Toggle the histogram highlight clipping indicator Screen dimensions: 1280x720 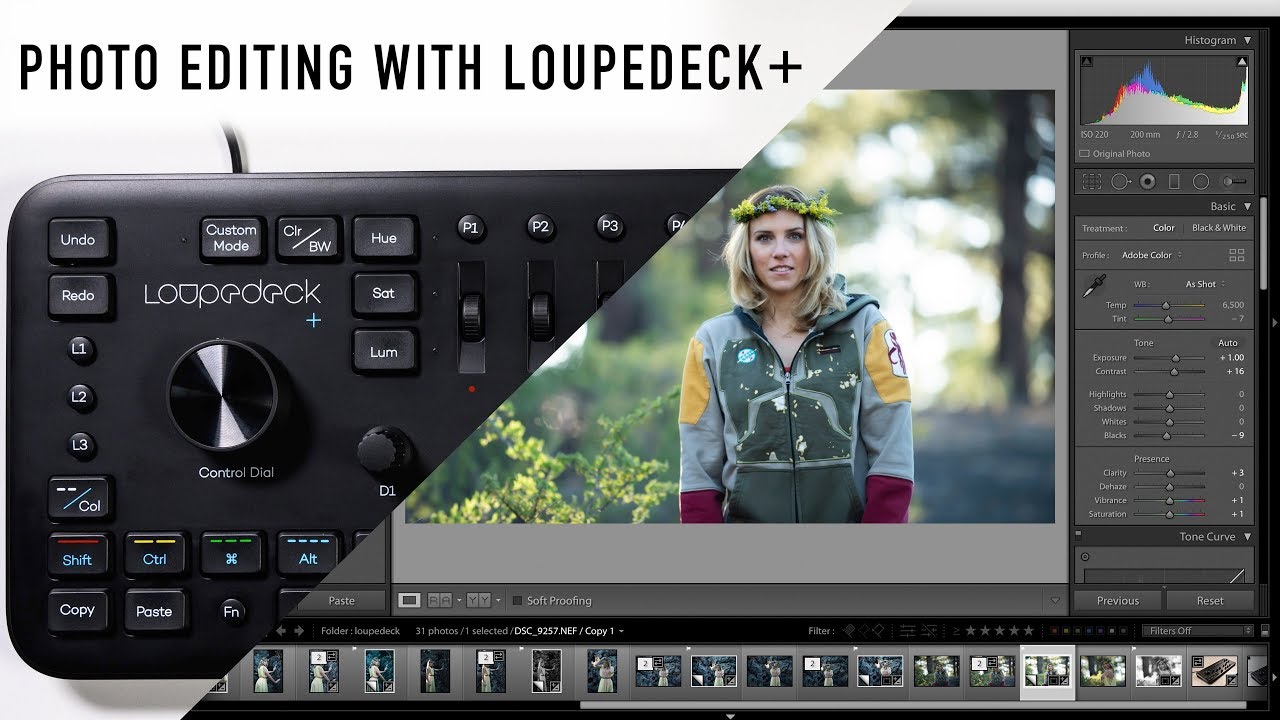pos(1242,61)
